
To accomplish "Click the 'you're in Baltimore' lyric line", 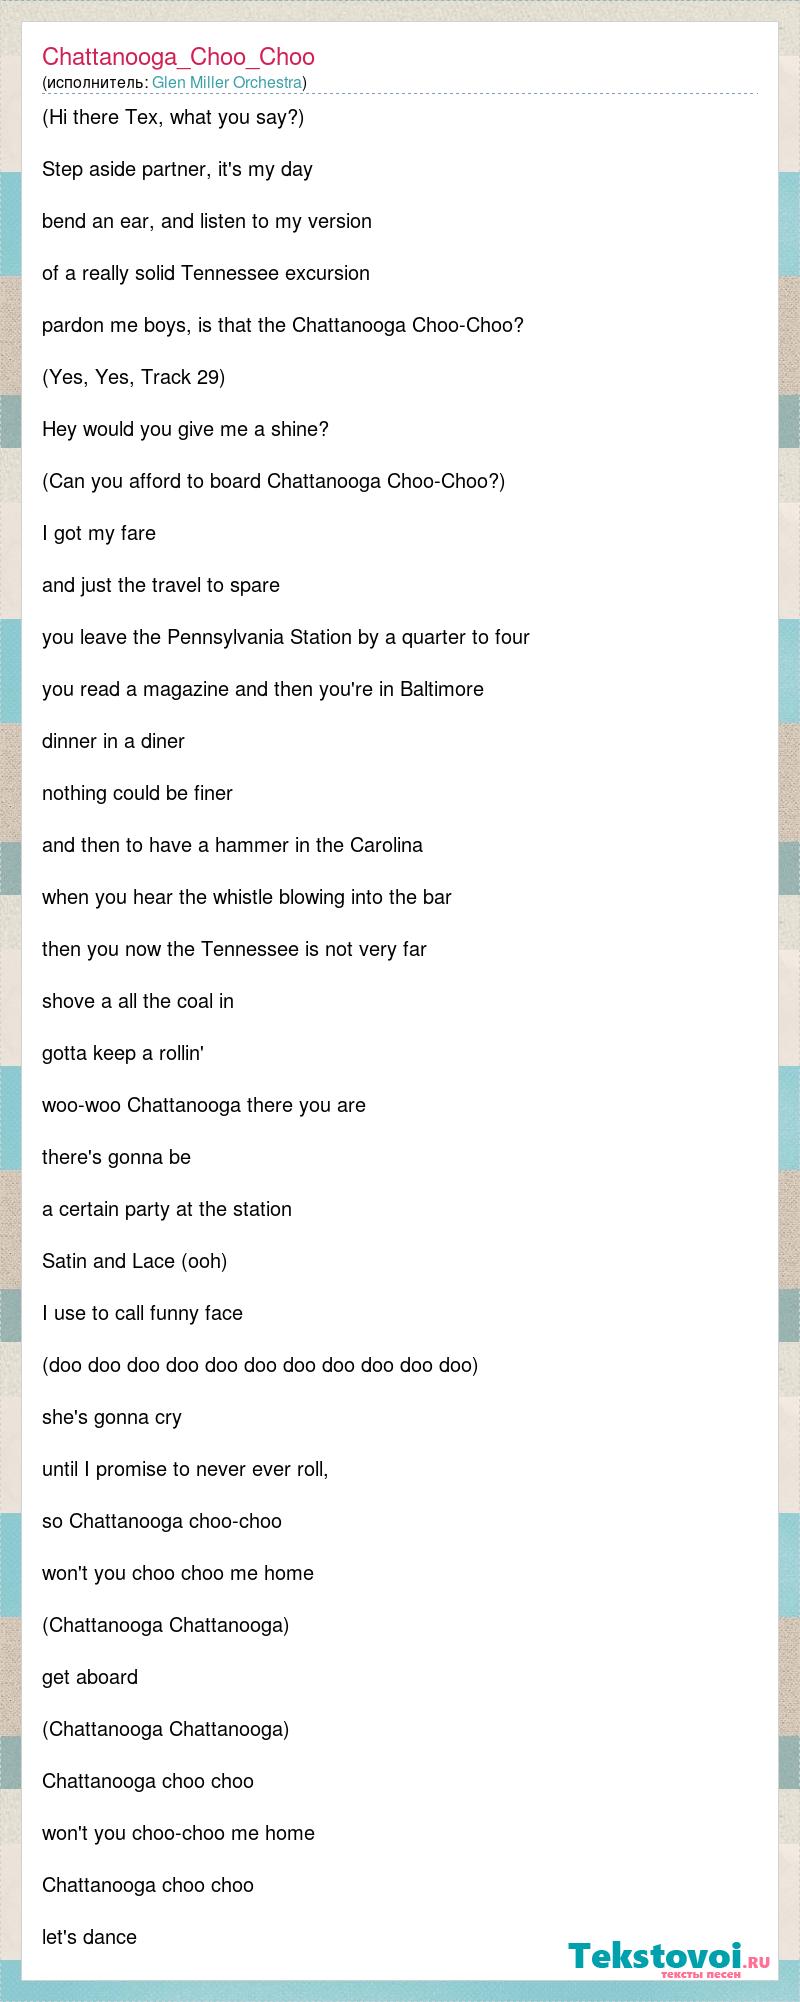I will (x=263, y=690).
